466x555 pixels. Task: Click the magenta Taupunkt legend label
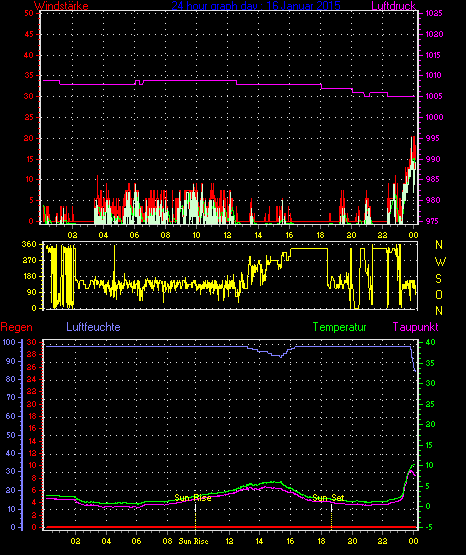(x=415, y=327)
